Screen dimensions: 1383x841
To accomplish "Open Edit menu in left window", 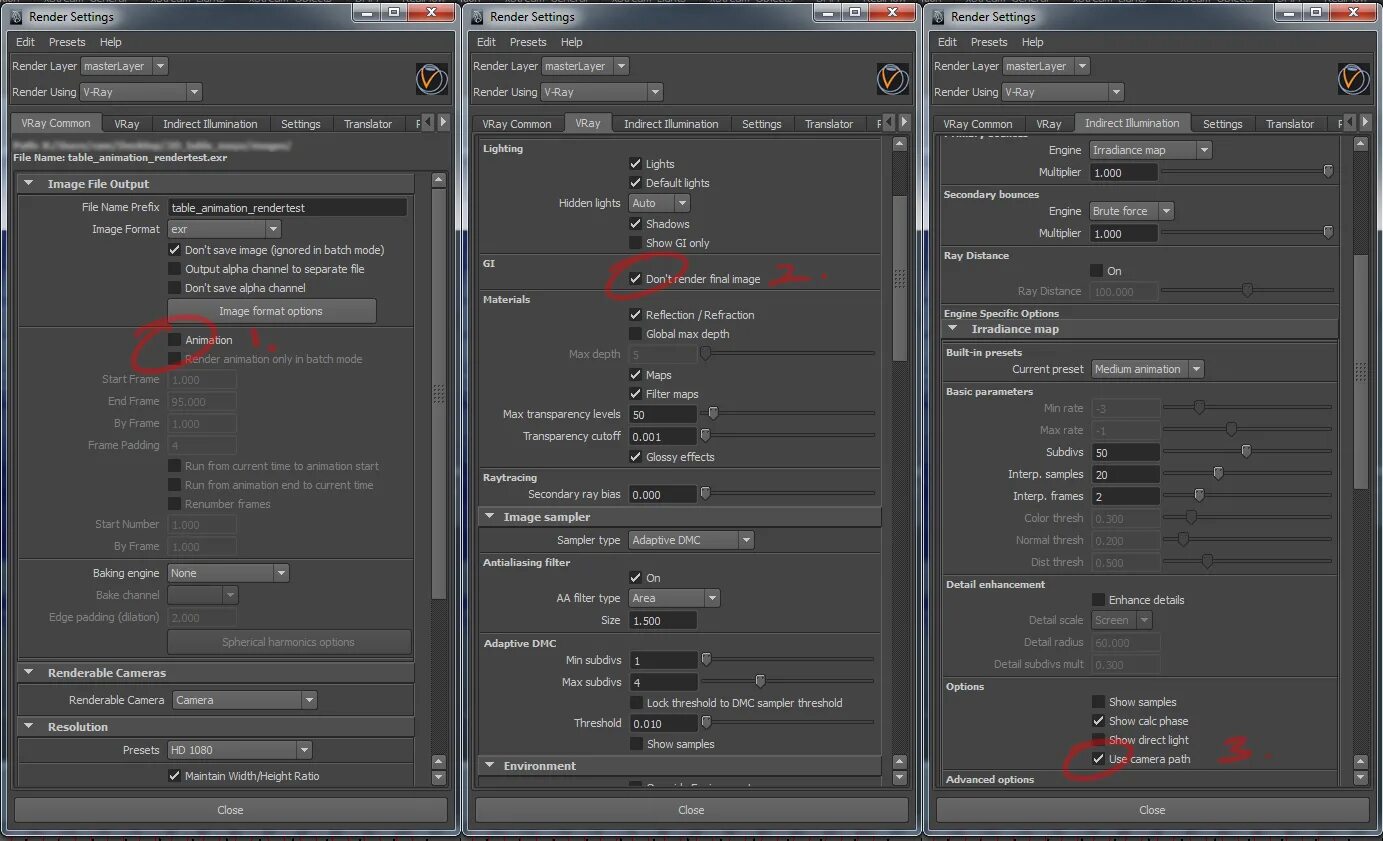I will click(x=25, y=42).
